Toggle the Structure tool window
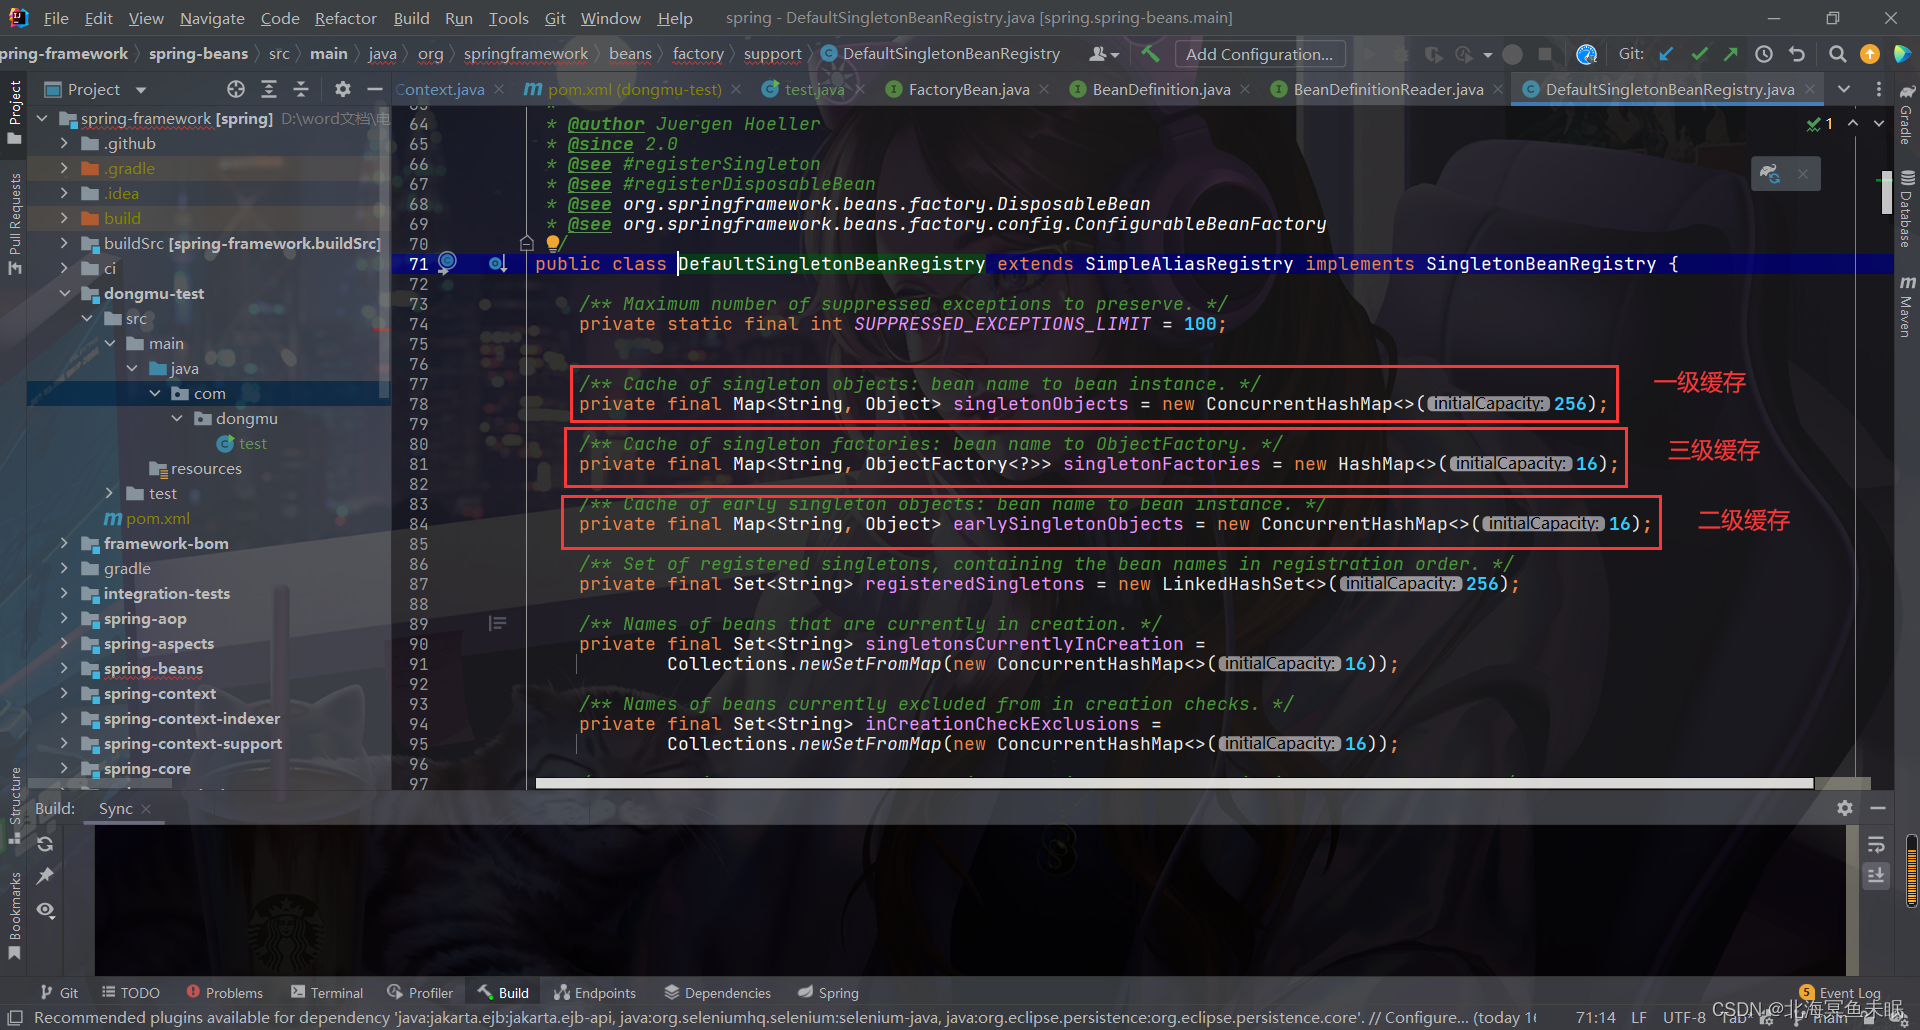The image size is (1920, 1030). pyautogui.click(x=14, y=805)
